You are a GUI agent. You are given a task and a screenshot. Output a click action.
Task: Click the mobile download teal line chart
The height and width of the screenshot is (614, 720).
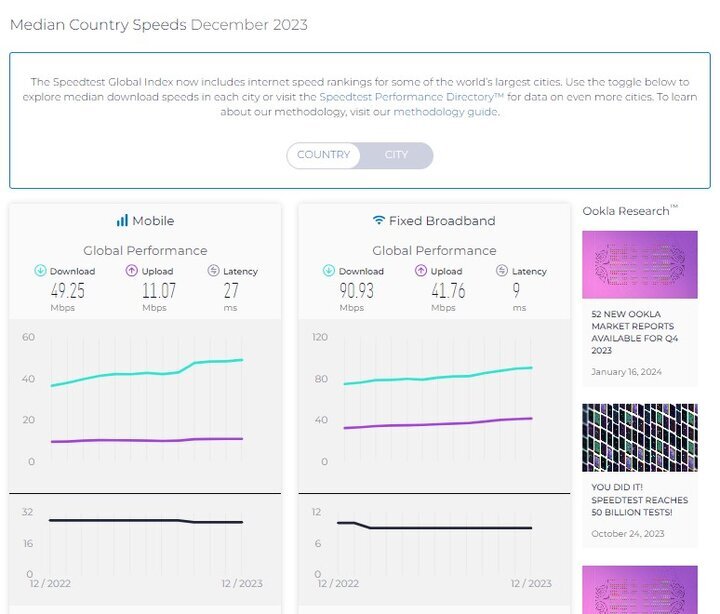pos(147,373)
